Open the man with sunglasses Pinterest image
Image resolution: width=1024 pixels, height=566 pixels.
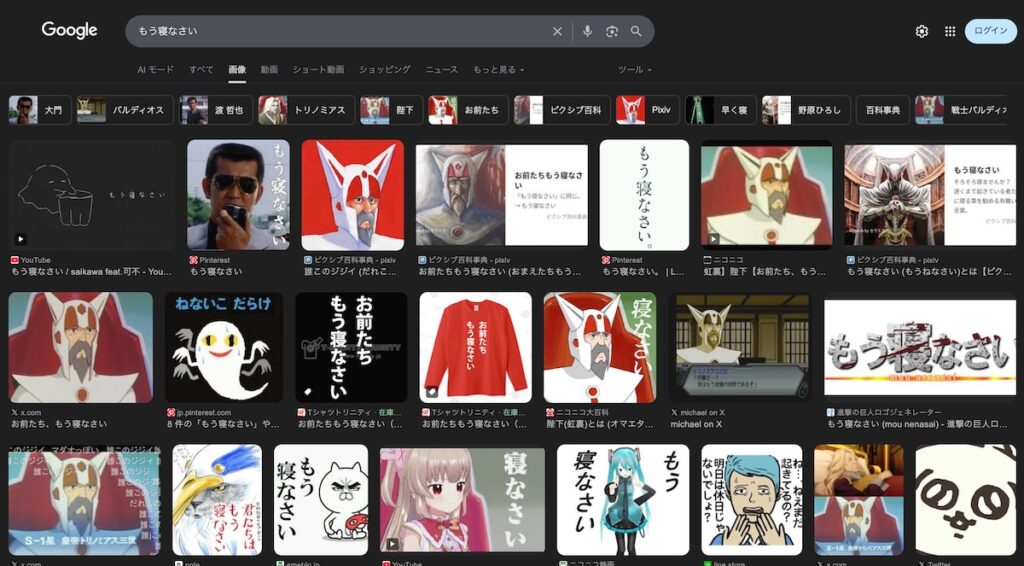pos(238,195)
